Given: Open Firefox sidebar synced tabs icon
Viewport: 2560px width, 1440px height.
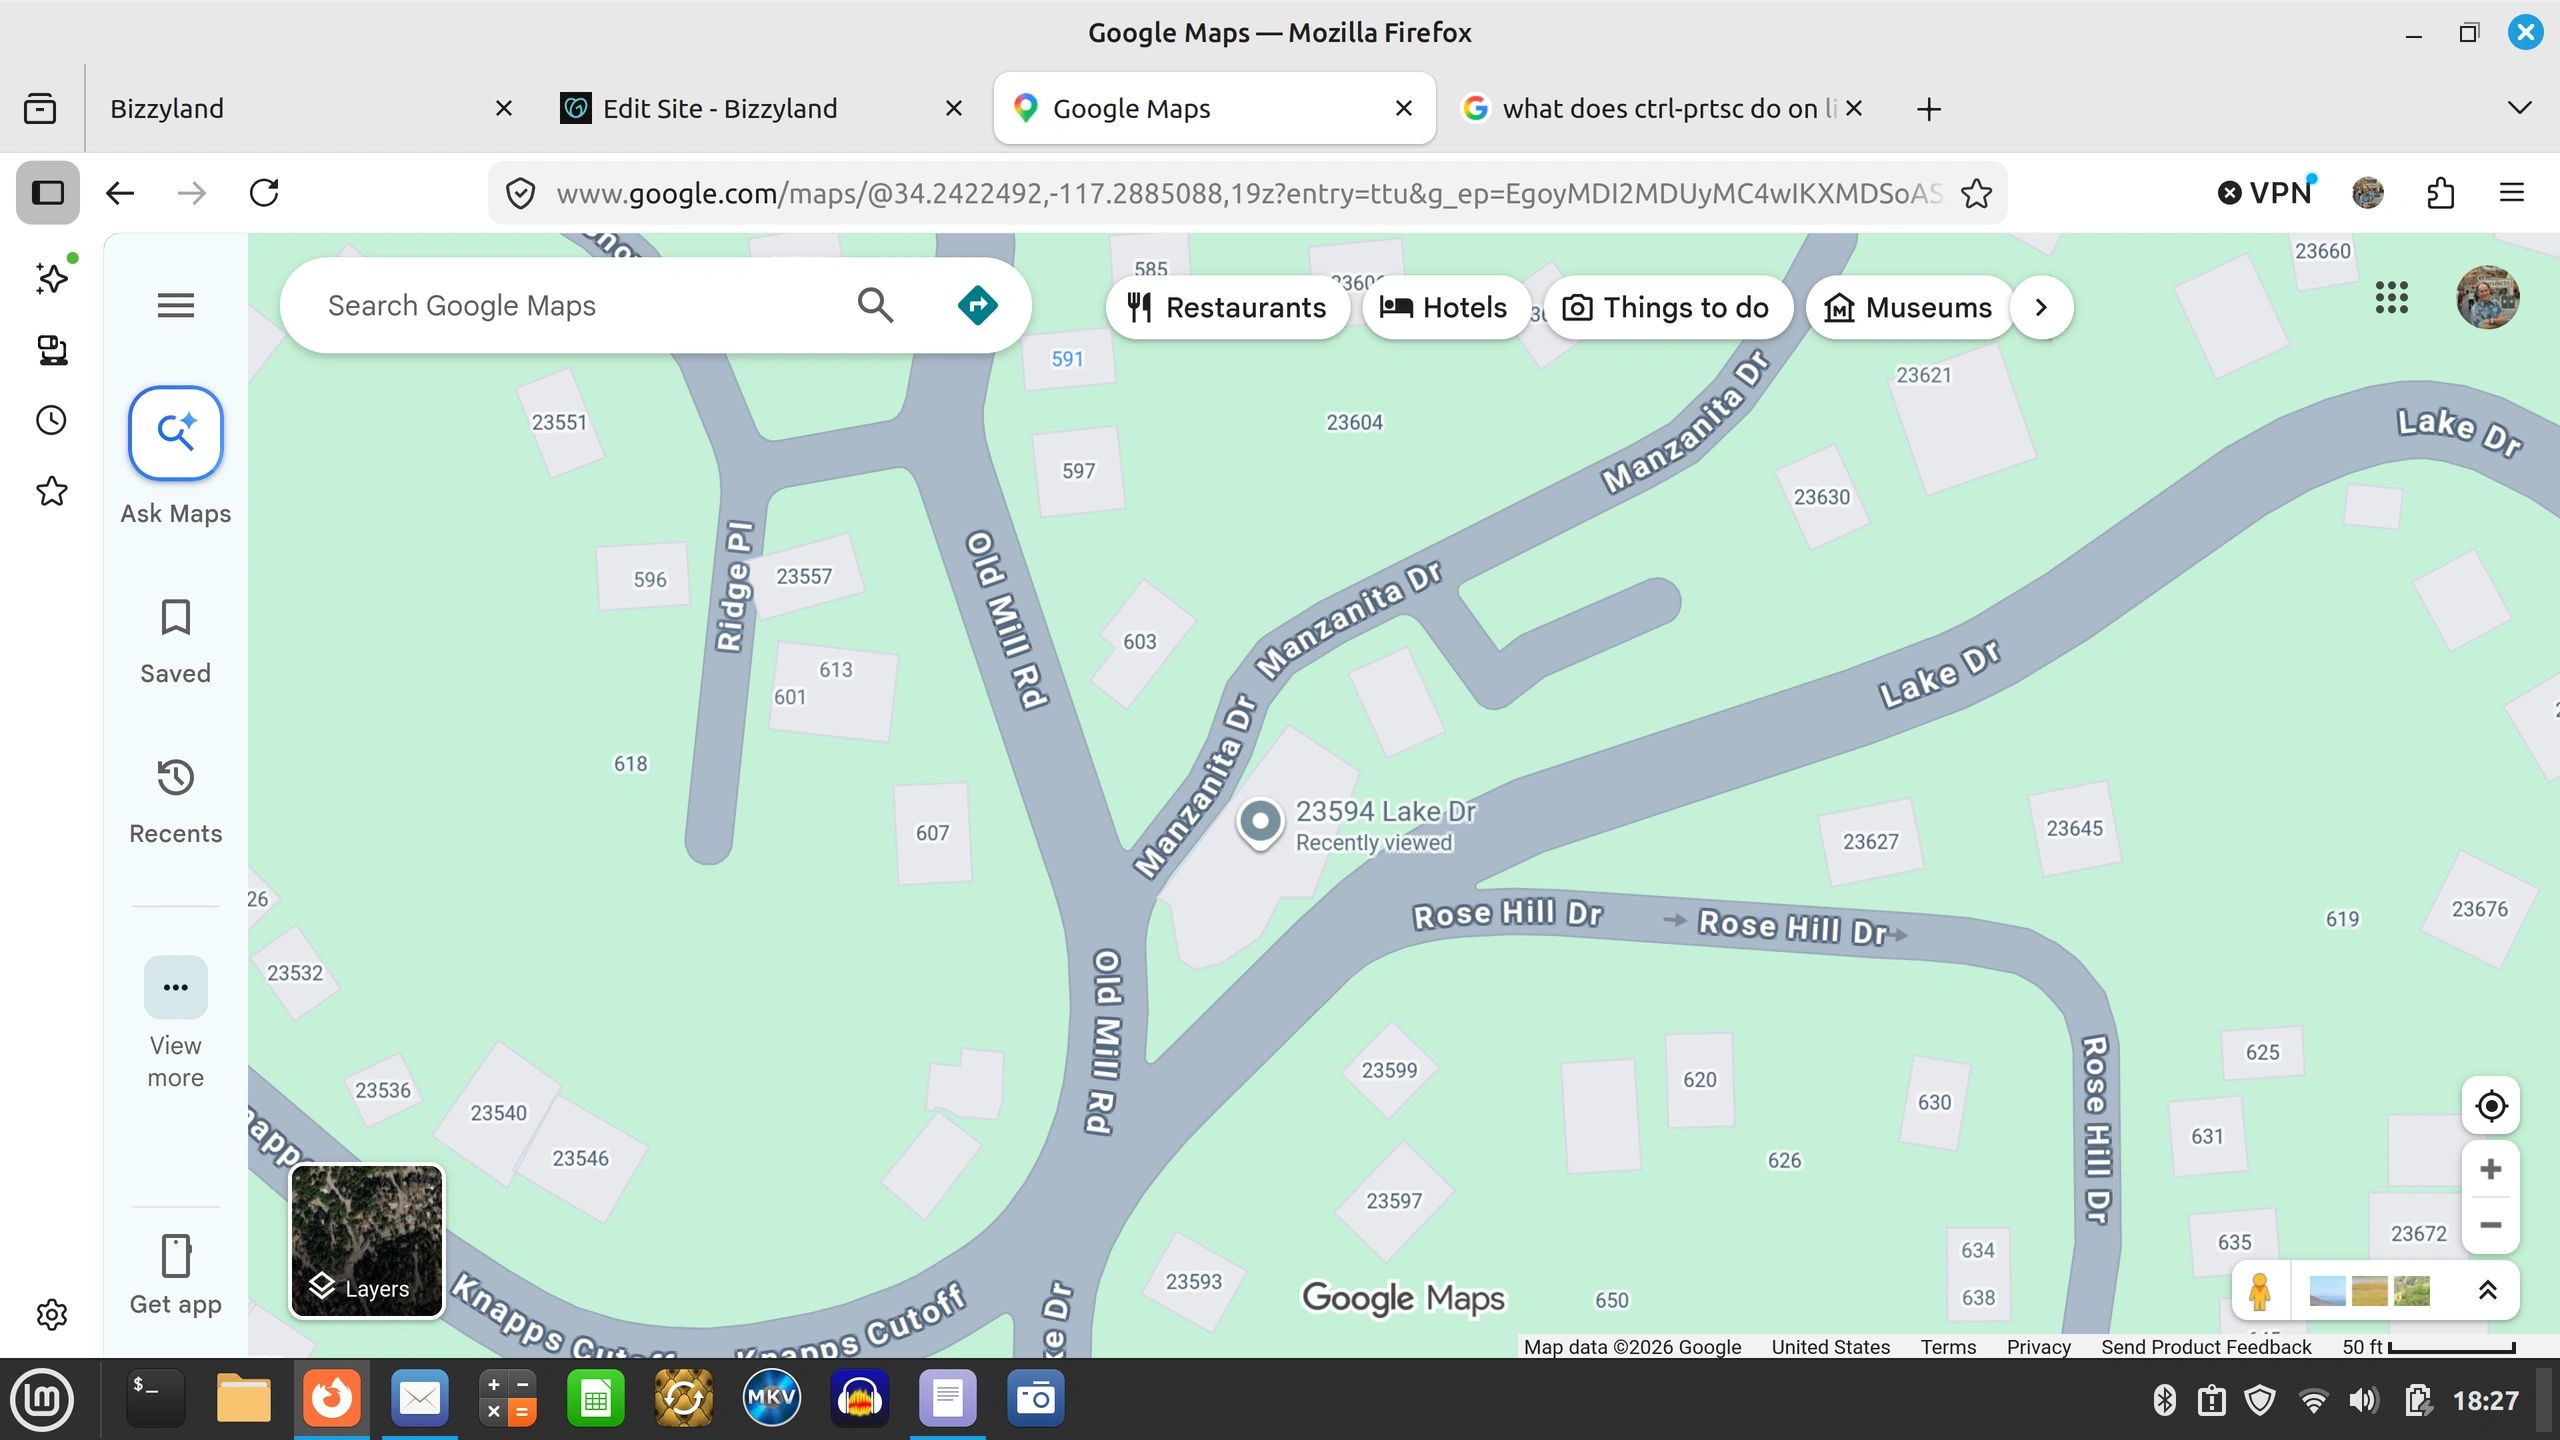Looking at the screenshot, I should (x=52, y=349).
